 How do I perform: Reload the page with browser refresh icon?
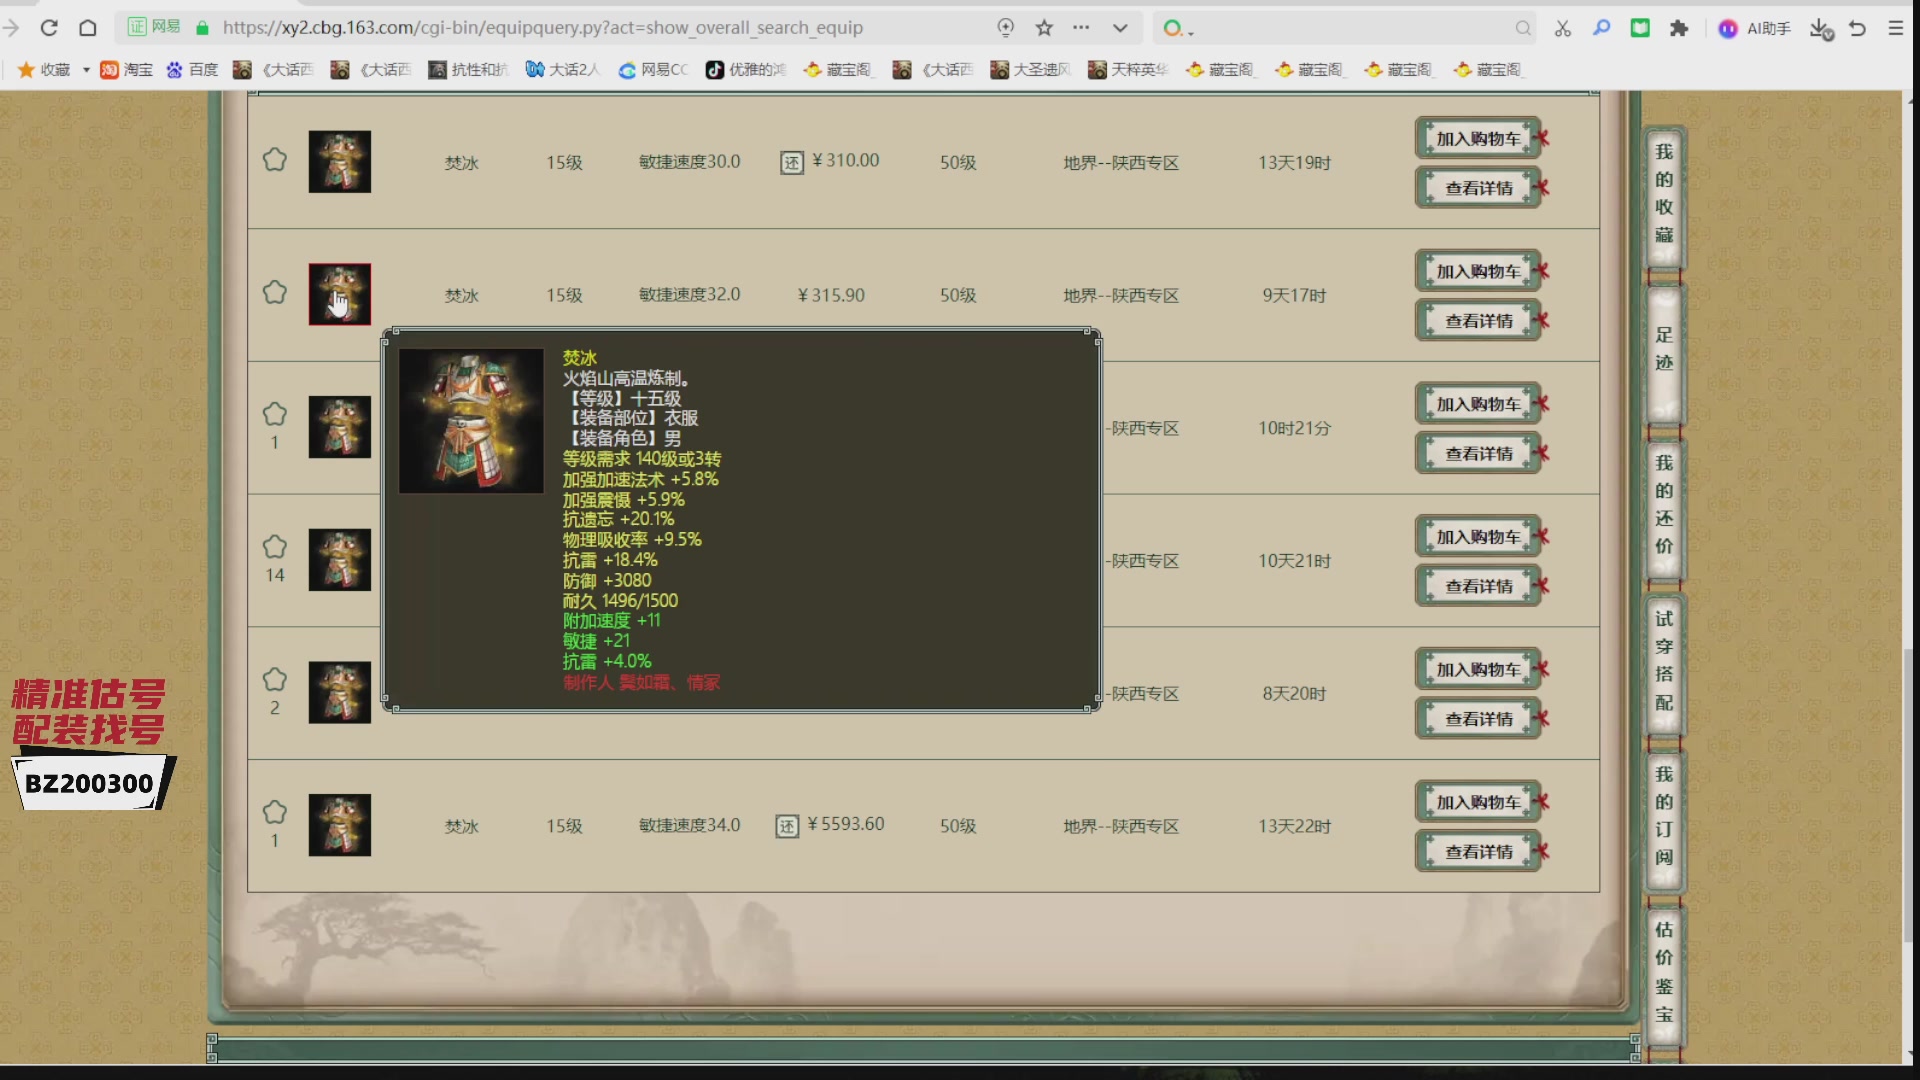[49, 28]
